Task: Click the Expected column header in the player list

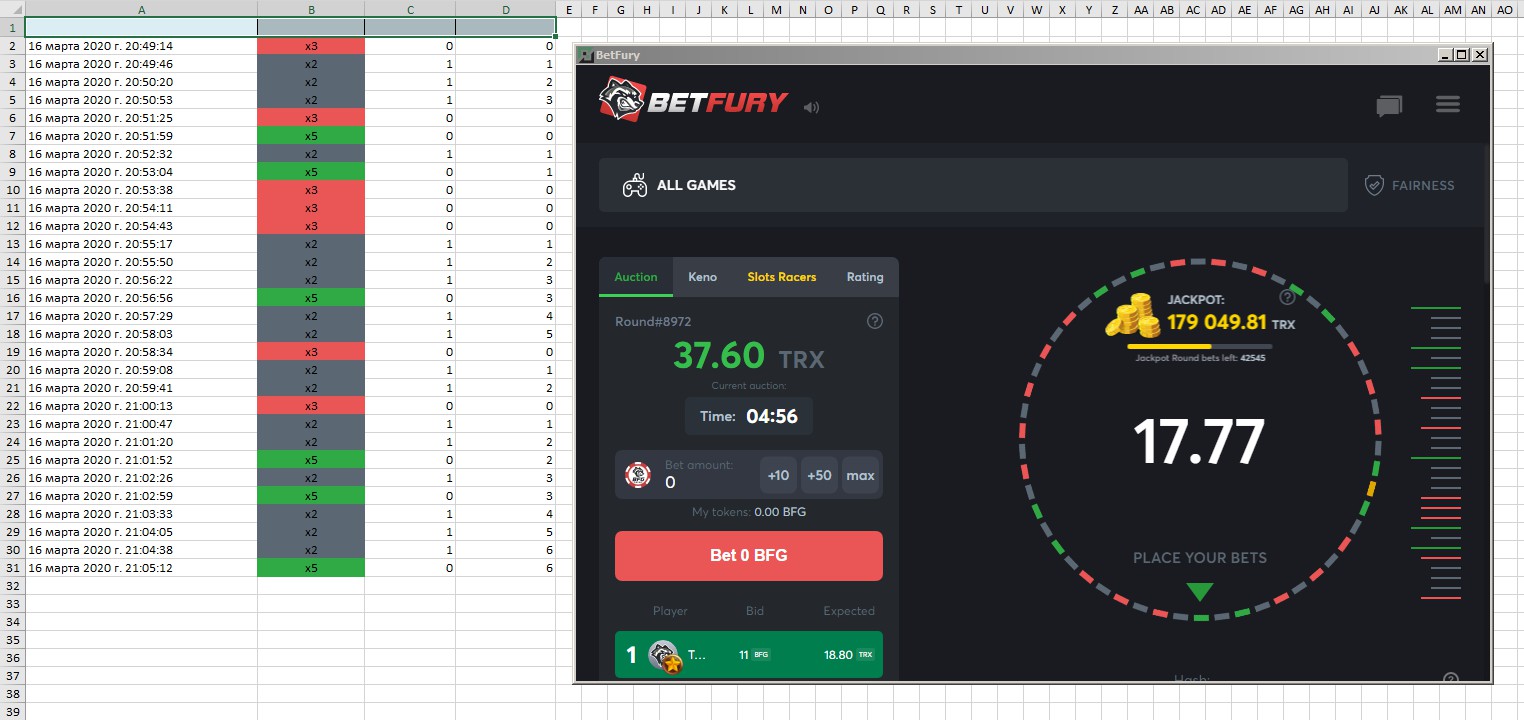Action: (849, 611)
